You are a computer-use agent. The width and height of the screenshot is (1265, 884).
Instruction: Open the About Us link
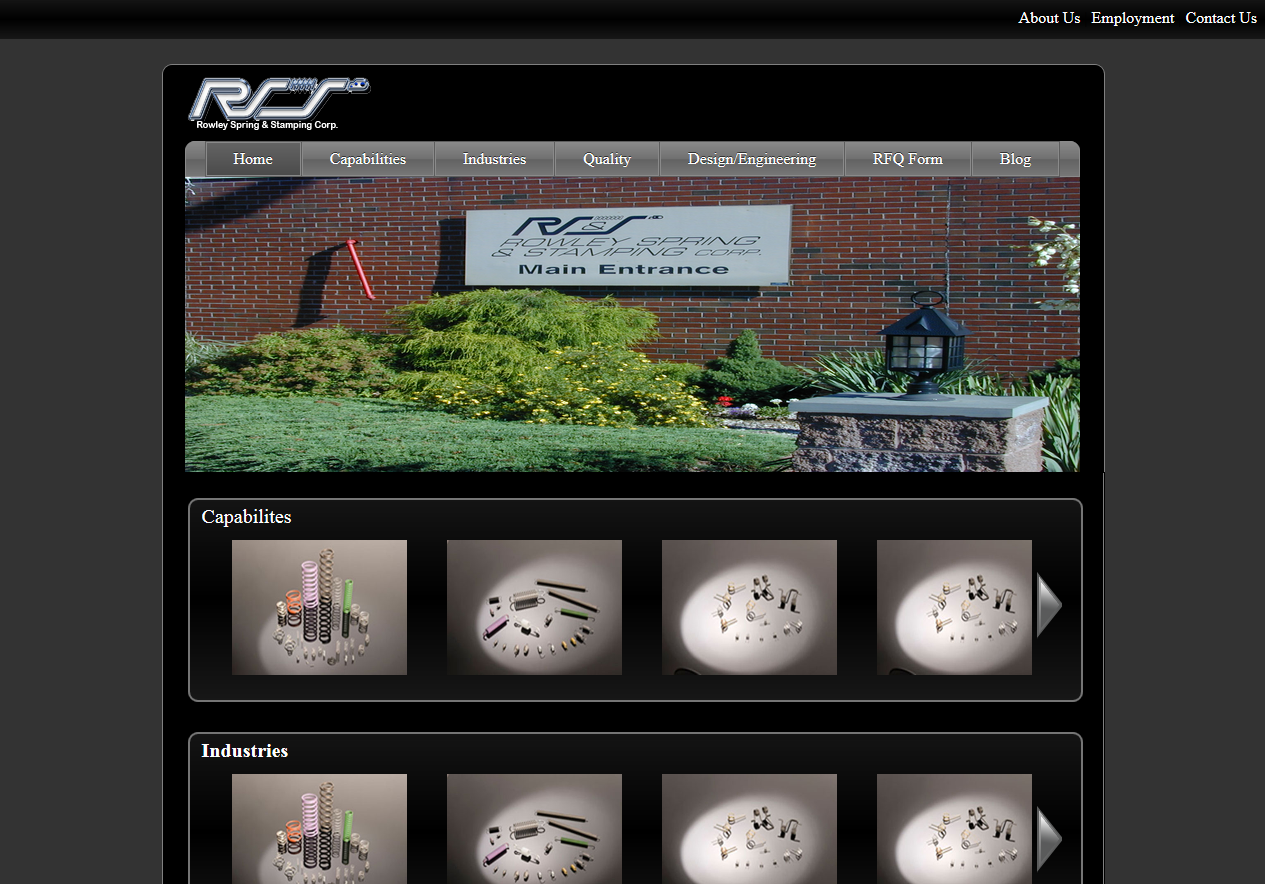coord(1049,18)
